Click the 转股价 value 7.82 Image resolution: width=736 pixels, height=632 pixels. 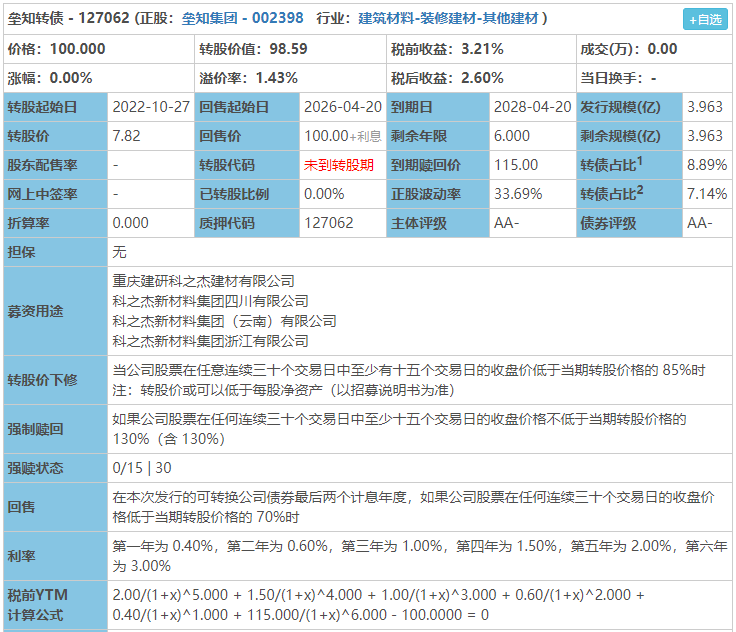pyautogui.click(x=126, y=136)
